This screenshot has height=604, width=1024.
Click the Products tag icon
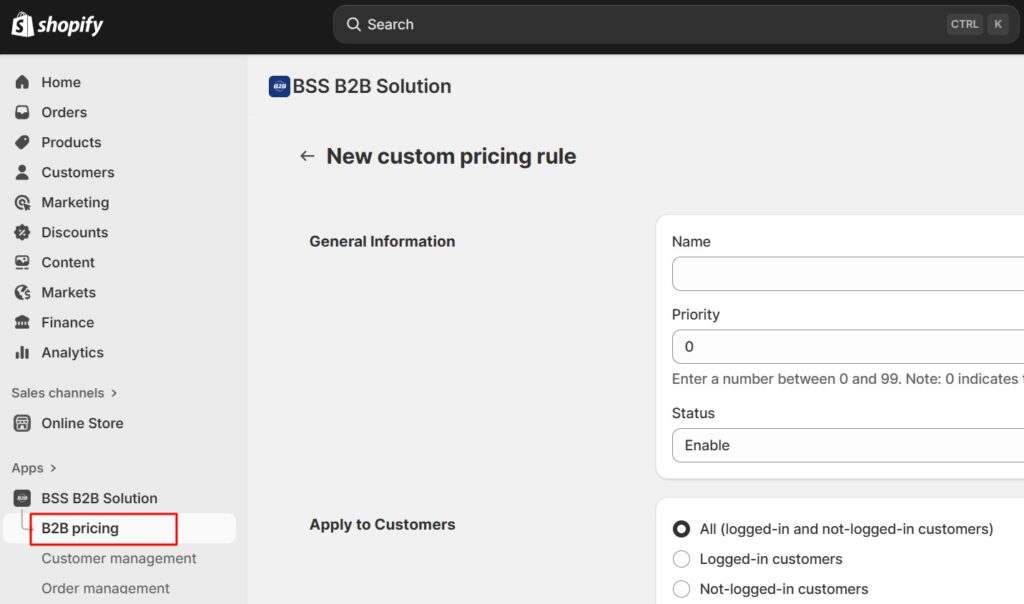[x=22, y=142]
